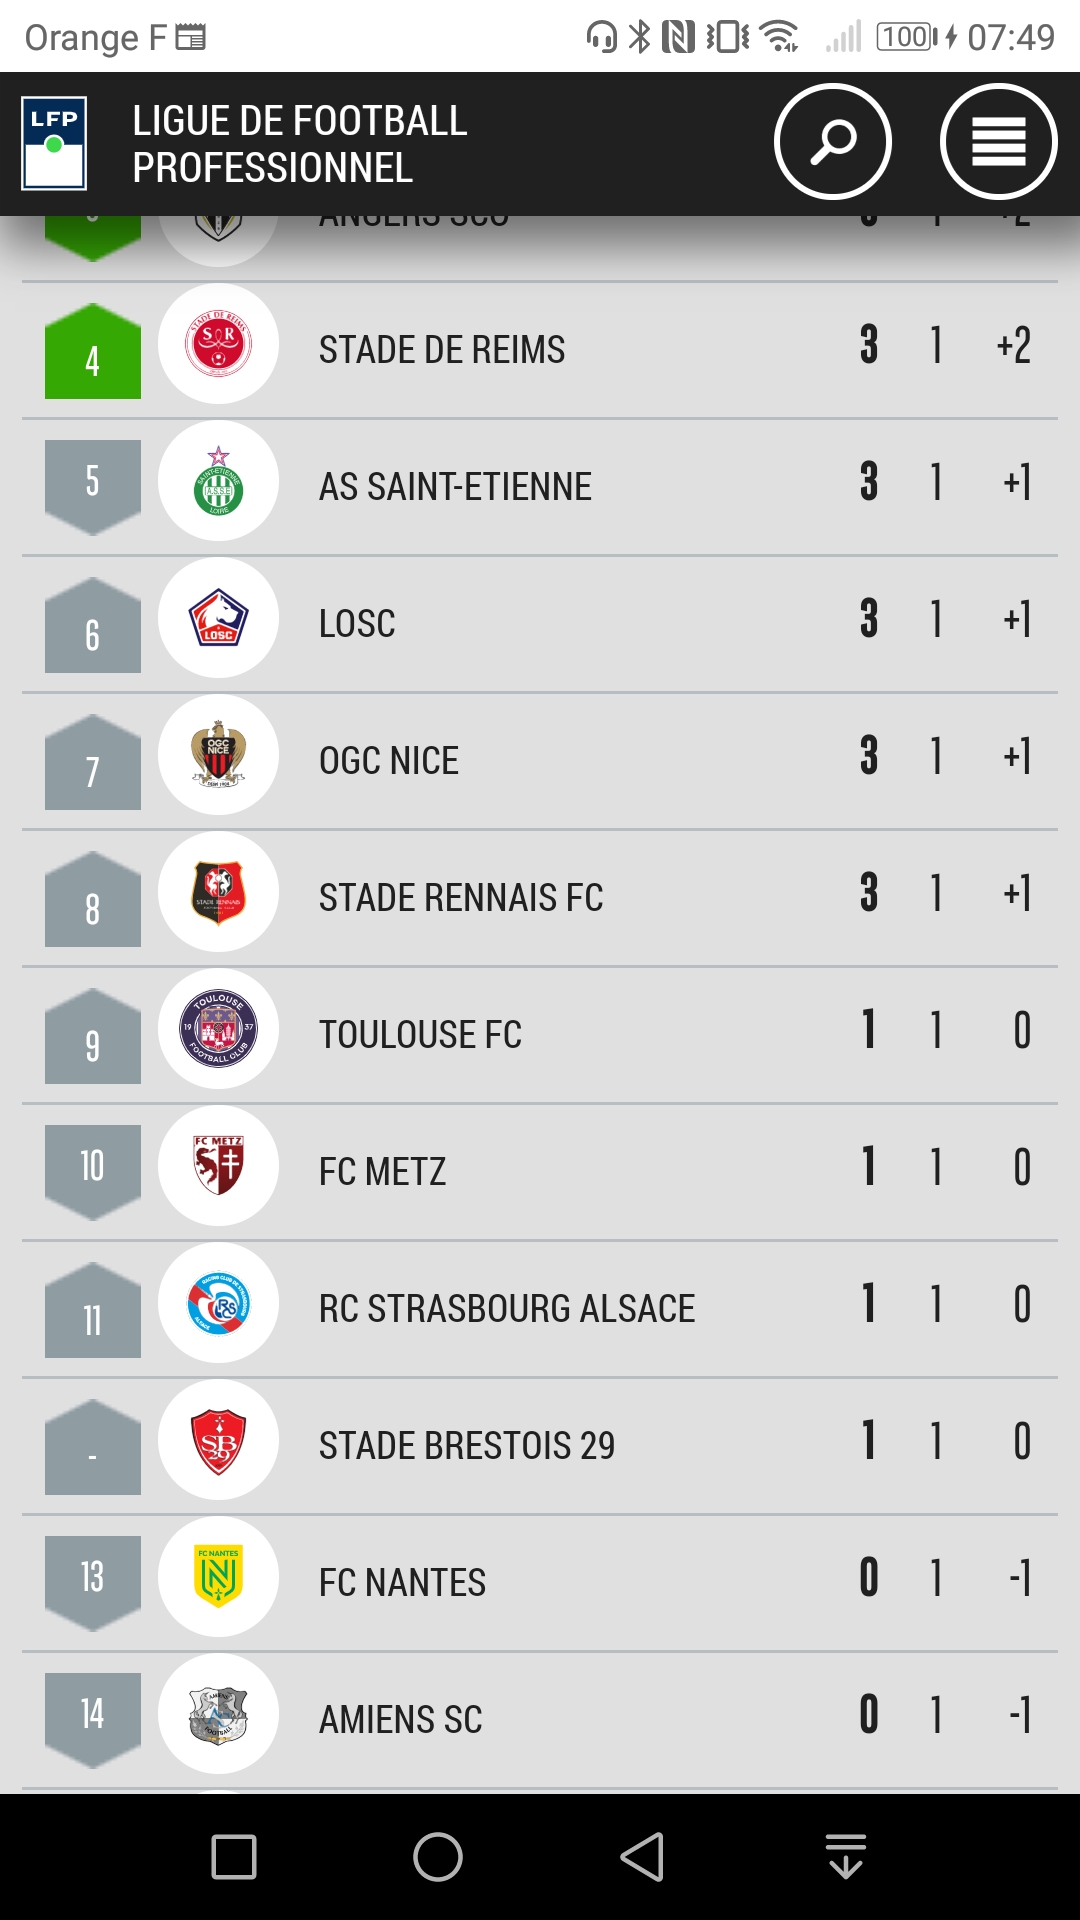Tap the OGC Nice club crest
This screenshot has width=1080, height=1920.
[x=218, y=755]
